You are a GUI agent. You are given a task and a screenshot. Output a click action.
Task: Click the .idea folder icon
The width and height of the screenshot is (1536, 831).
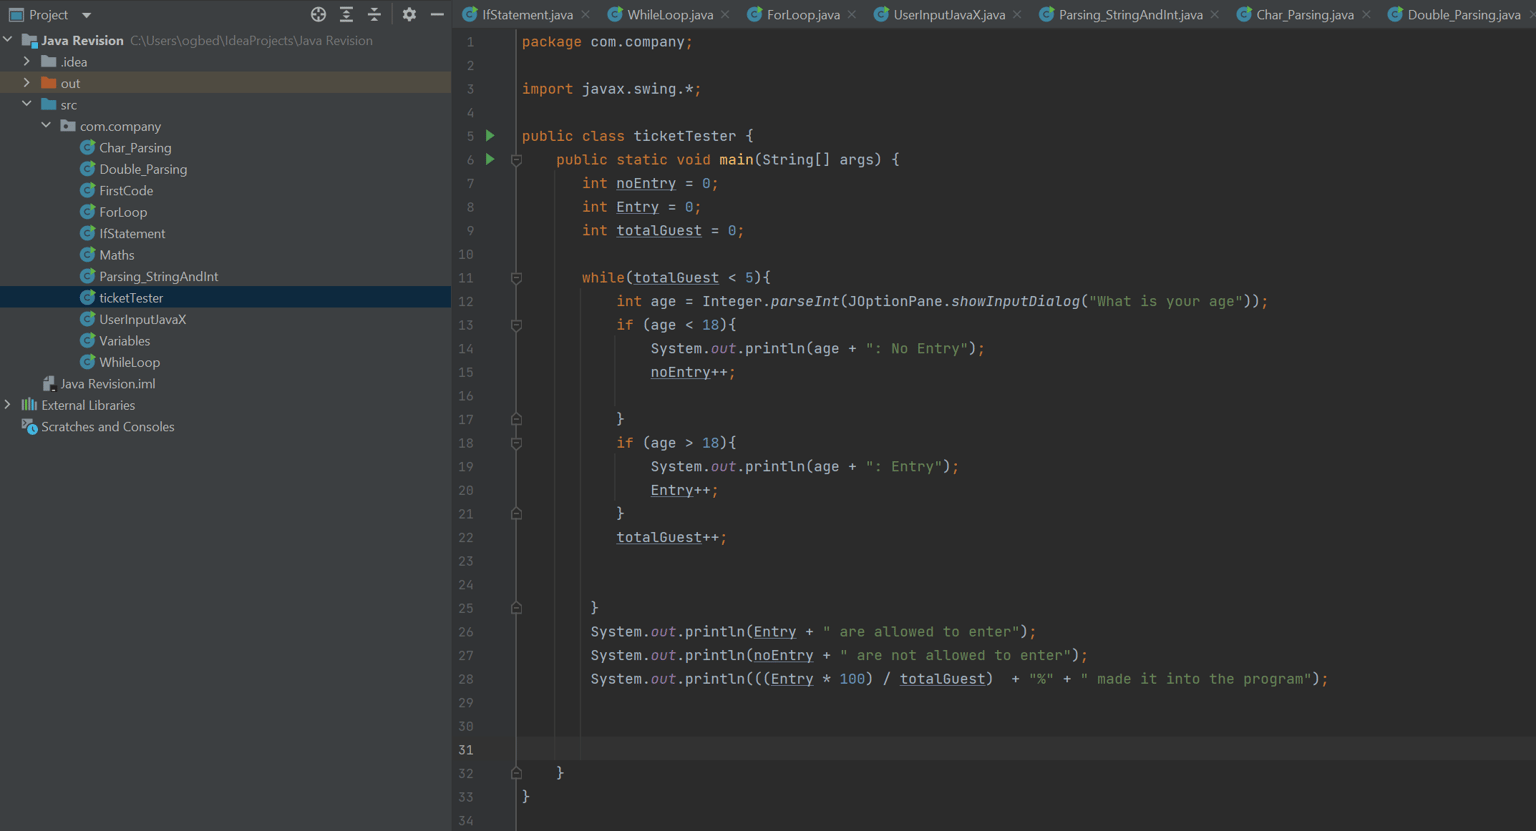pyautogui.click(x=48, y=61)
